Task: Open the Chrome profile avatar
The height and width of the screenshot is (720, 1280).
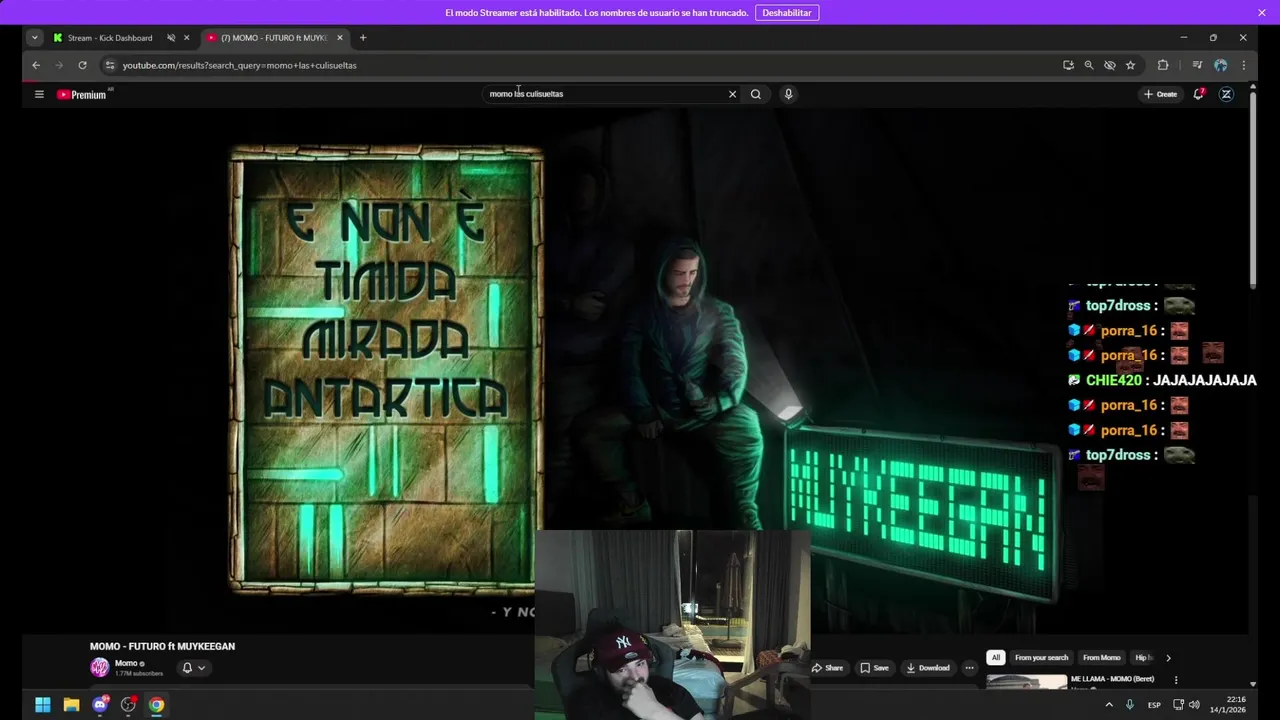Action: [x=1220, y=65]
